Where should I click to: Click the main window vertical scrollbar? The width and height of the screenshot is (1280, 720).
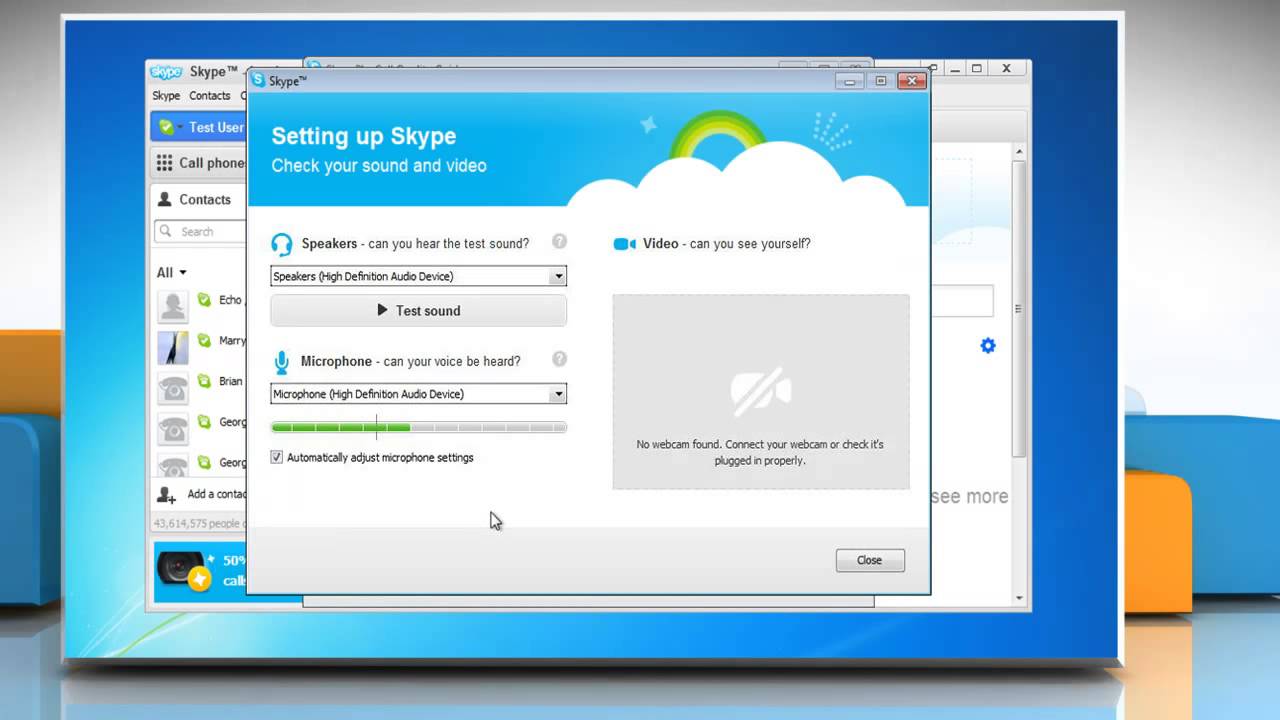[x=1019, y=308]
